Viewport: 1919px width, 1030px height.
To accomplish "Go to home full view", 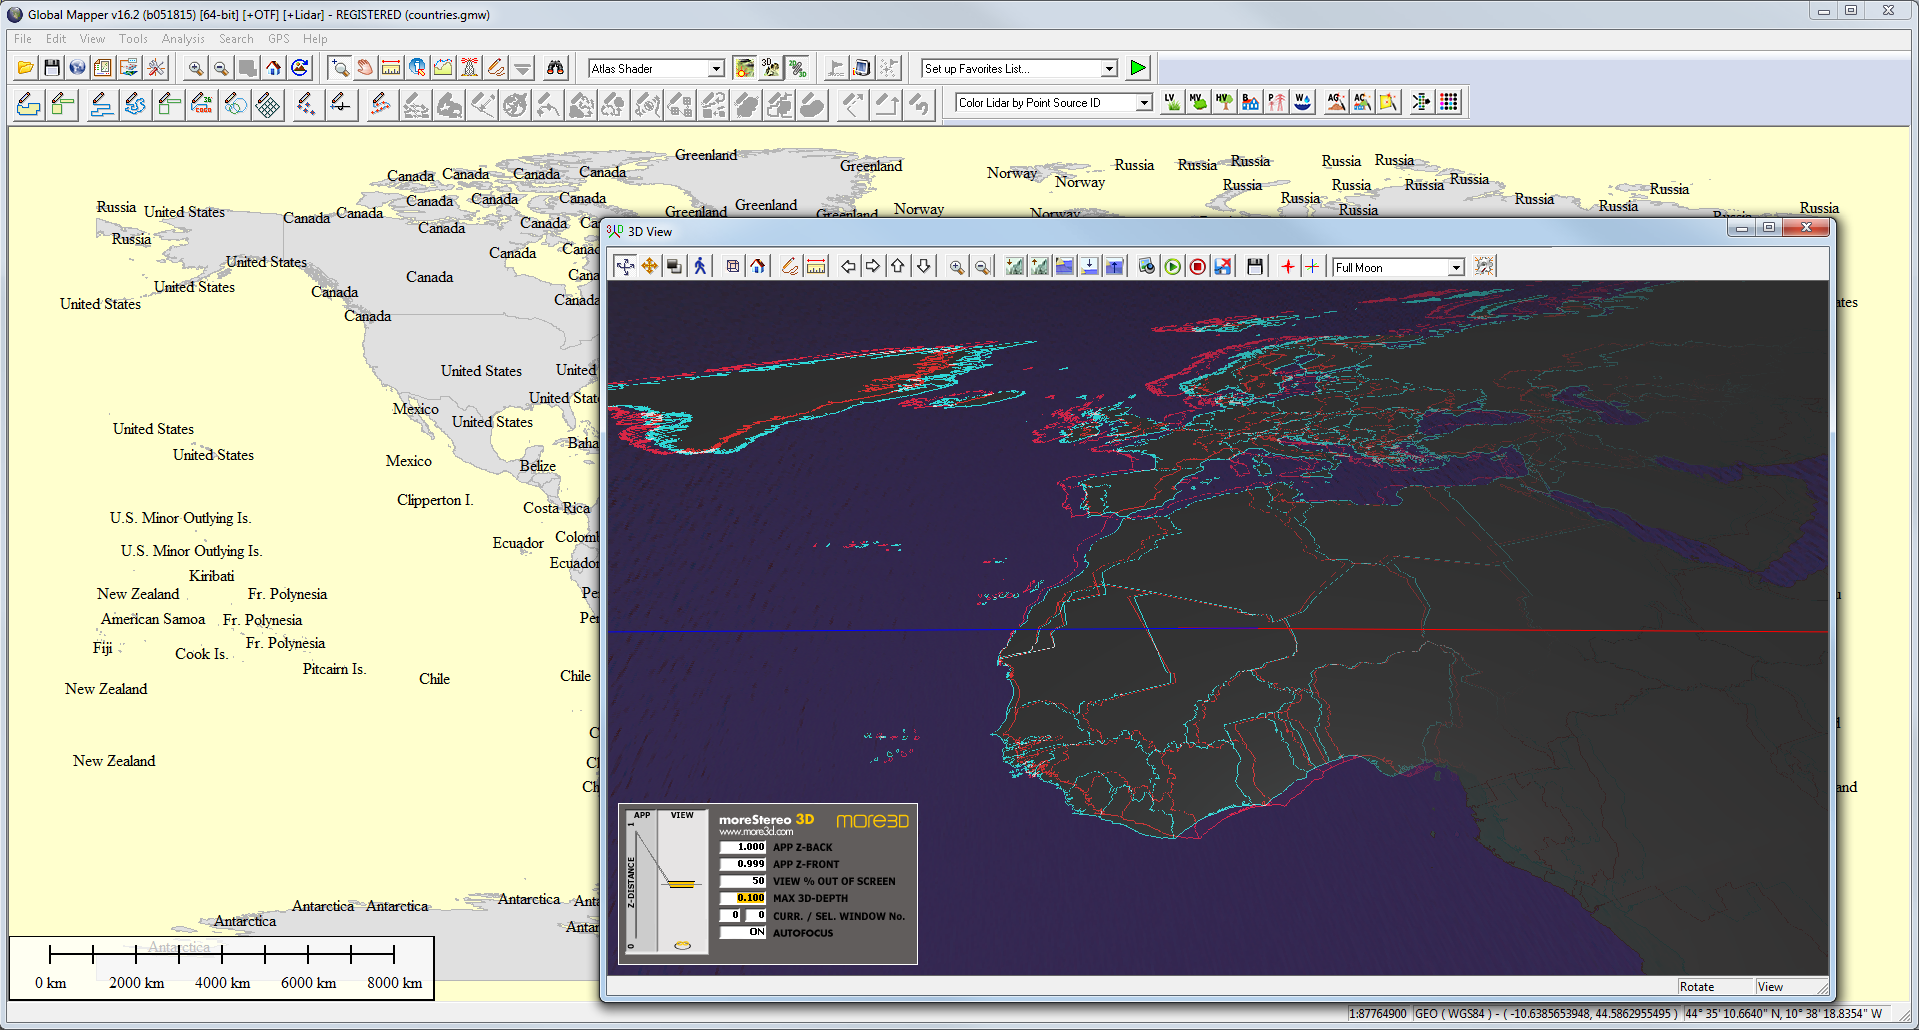I will point(274,68).
